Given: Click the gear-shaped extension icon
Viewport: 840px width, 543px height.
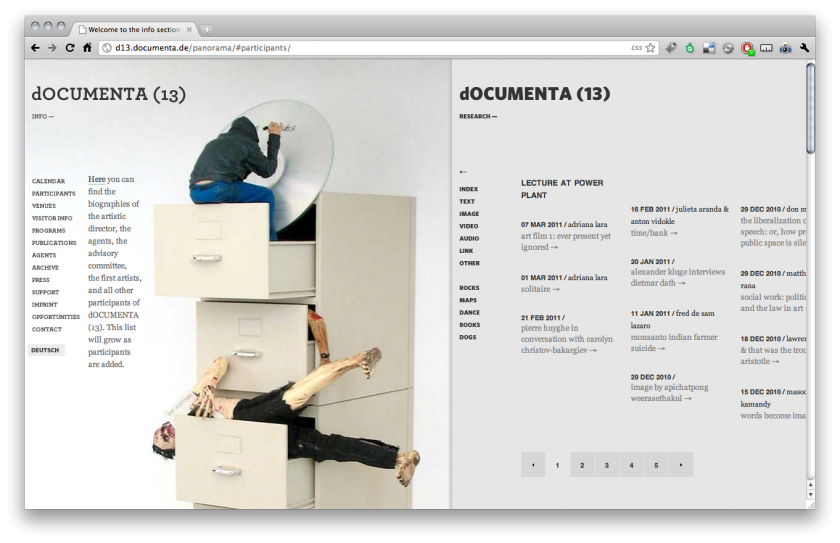Looking at the screenshot, I should click(728, 48).
